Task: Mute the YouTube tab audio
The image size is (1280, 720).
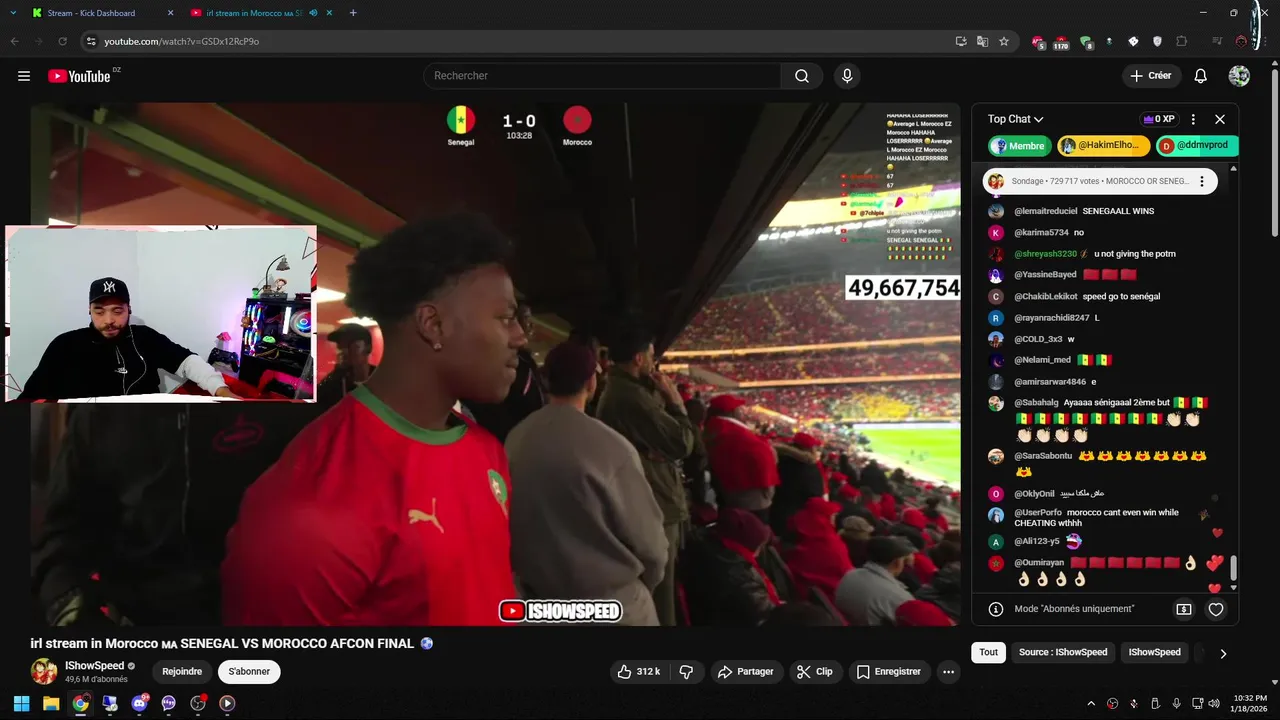Action: click(314, 13)
